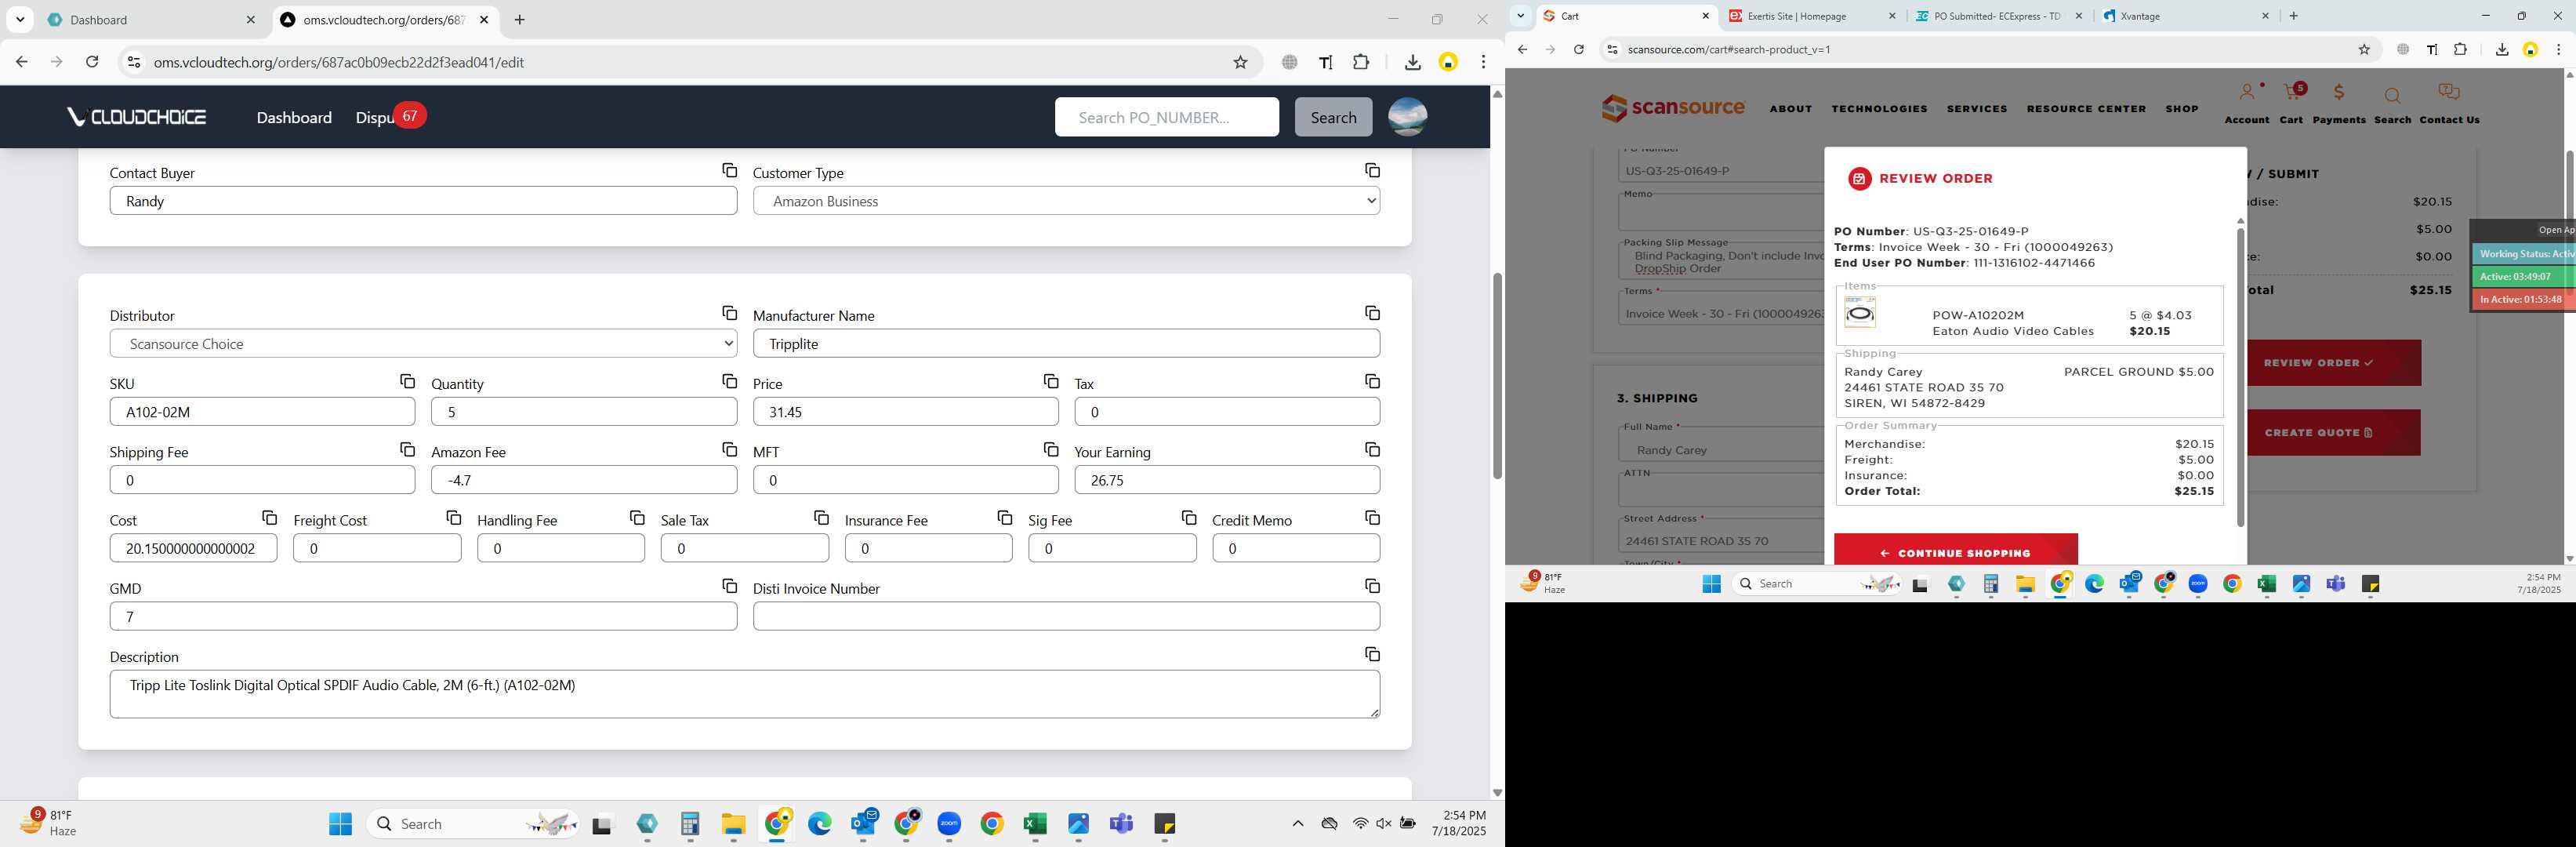Copy the Cost field value
2576x847 pixels.
pos(269,518)
